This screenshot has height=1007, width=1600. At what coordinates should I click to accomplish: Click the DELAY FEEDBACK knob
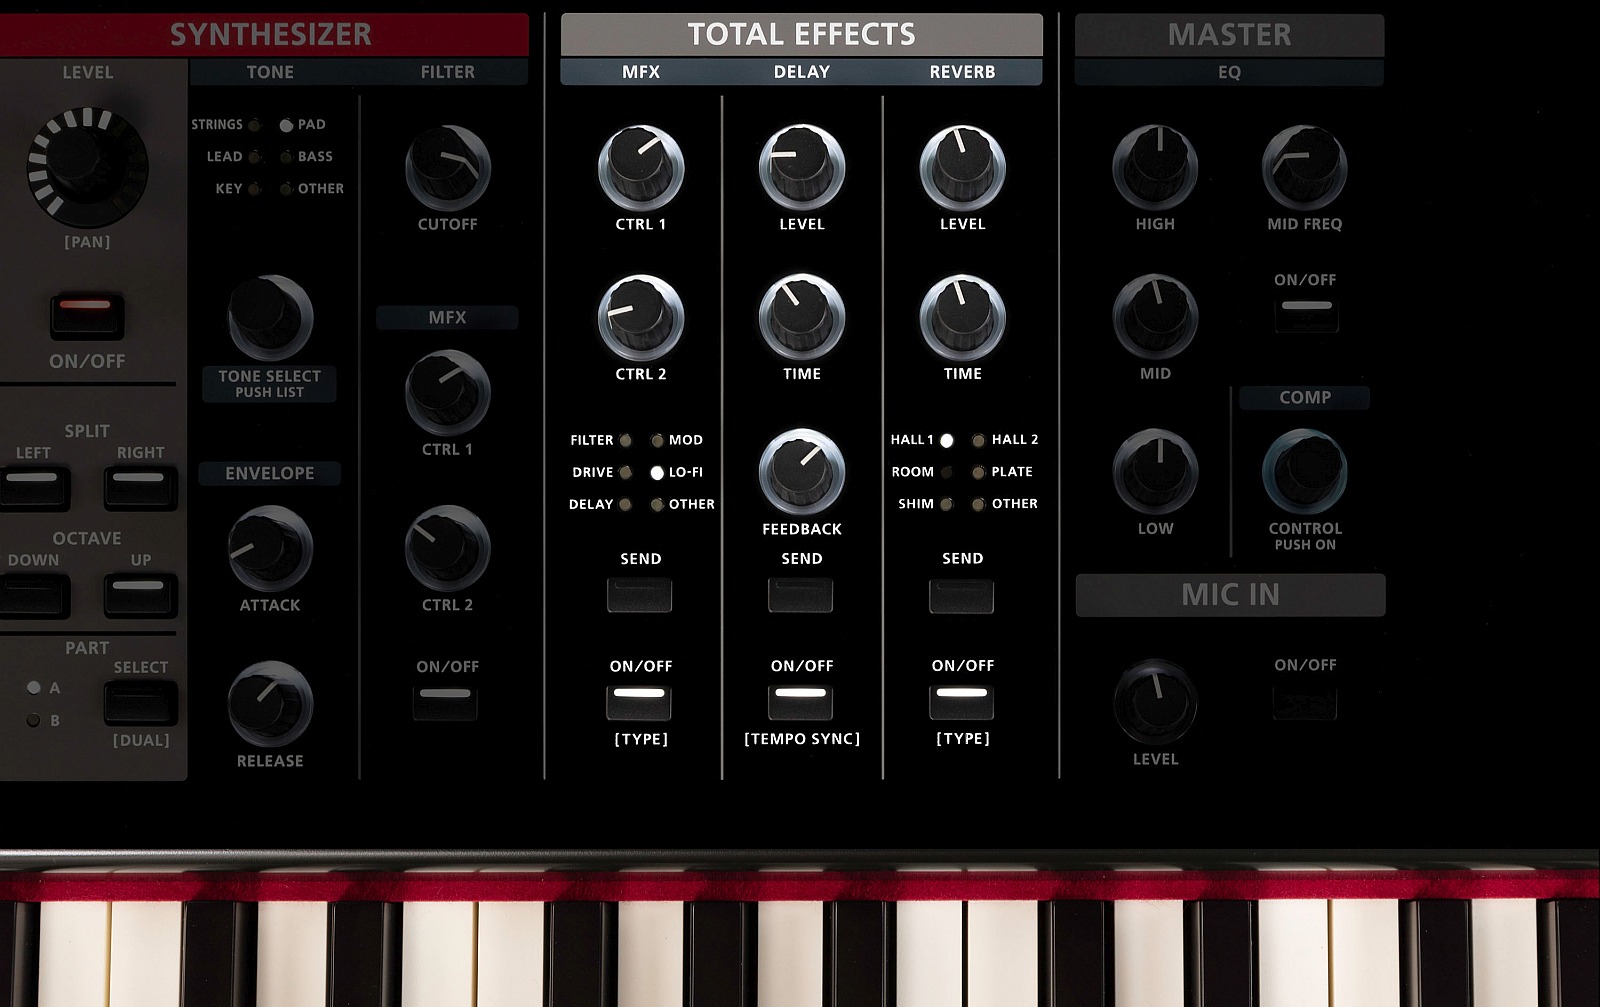click(802, 471)
